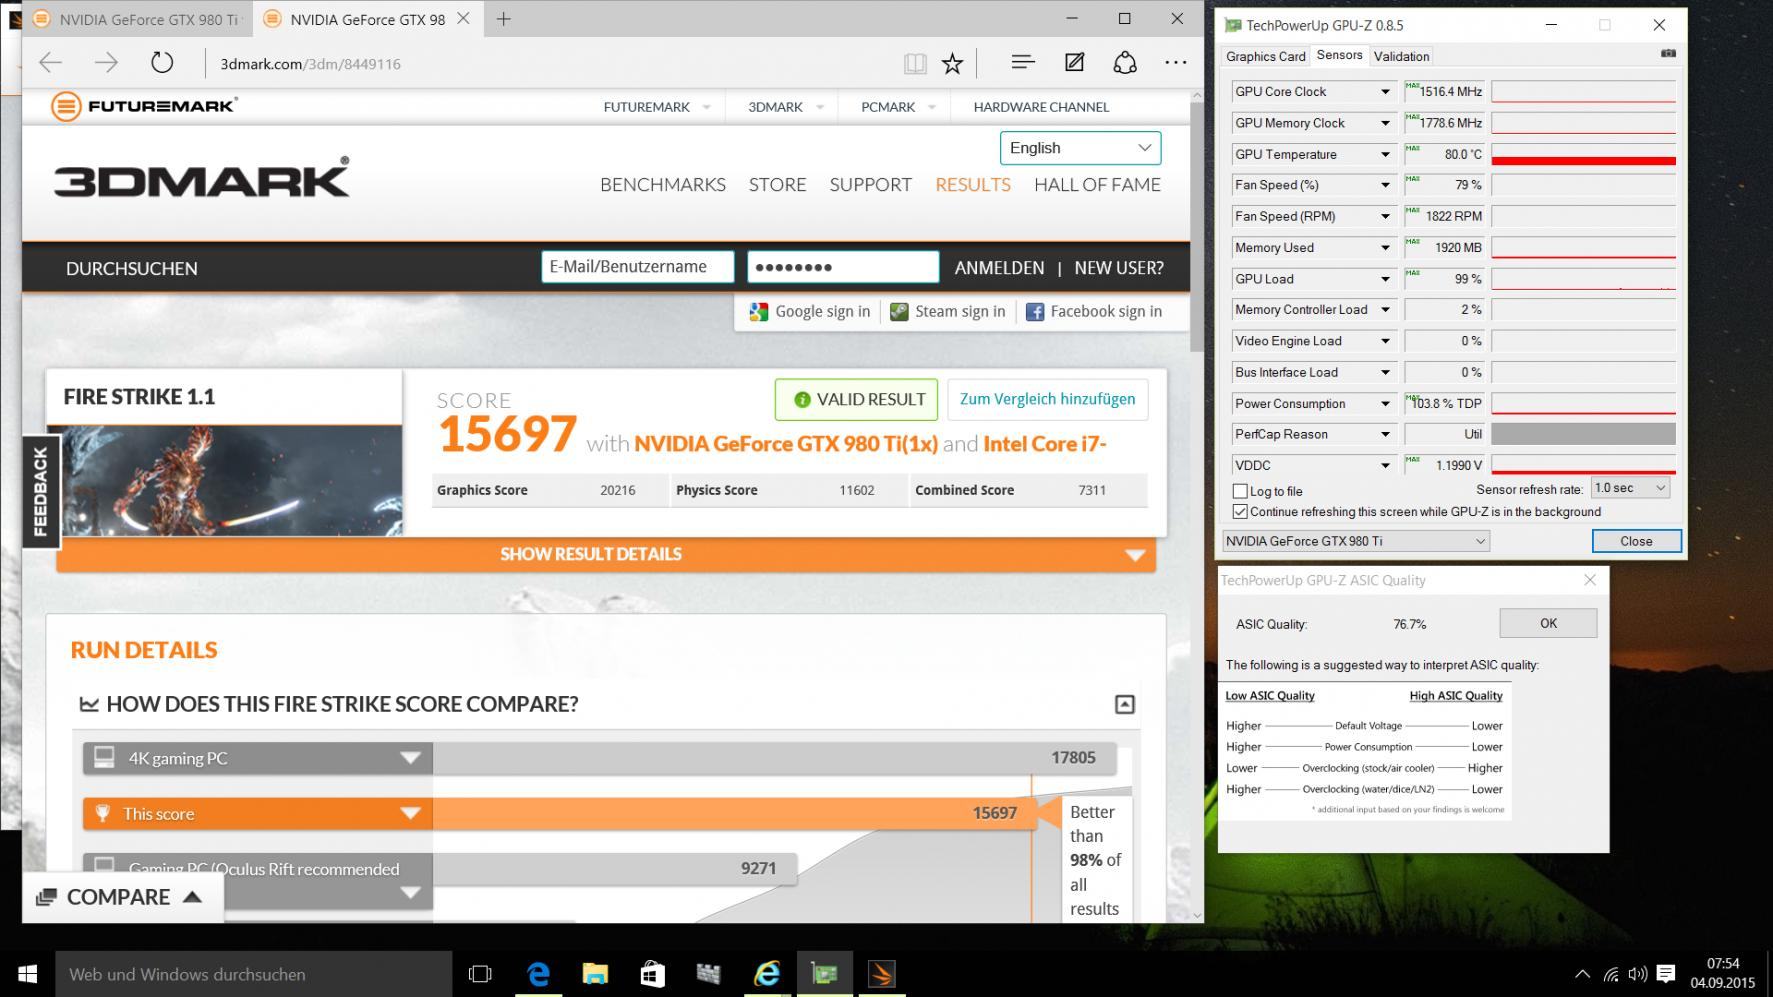This screenshot has width=1773, height=997.
Task: Launch Edge from the taskbar
Action: coord(538,974)
